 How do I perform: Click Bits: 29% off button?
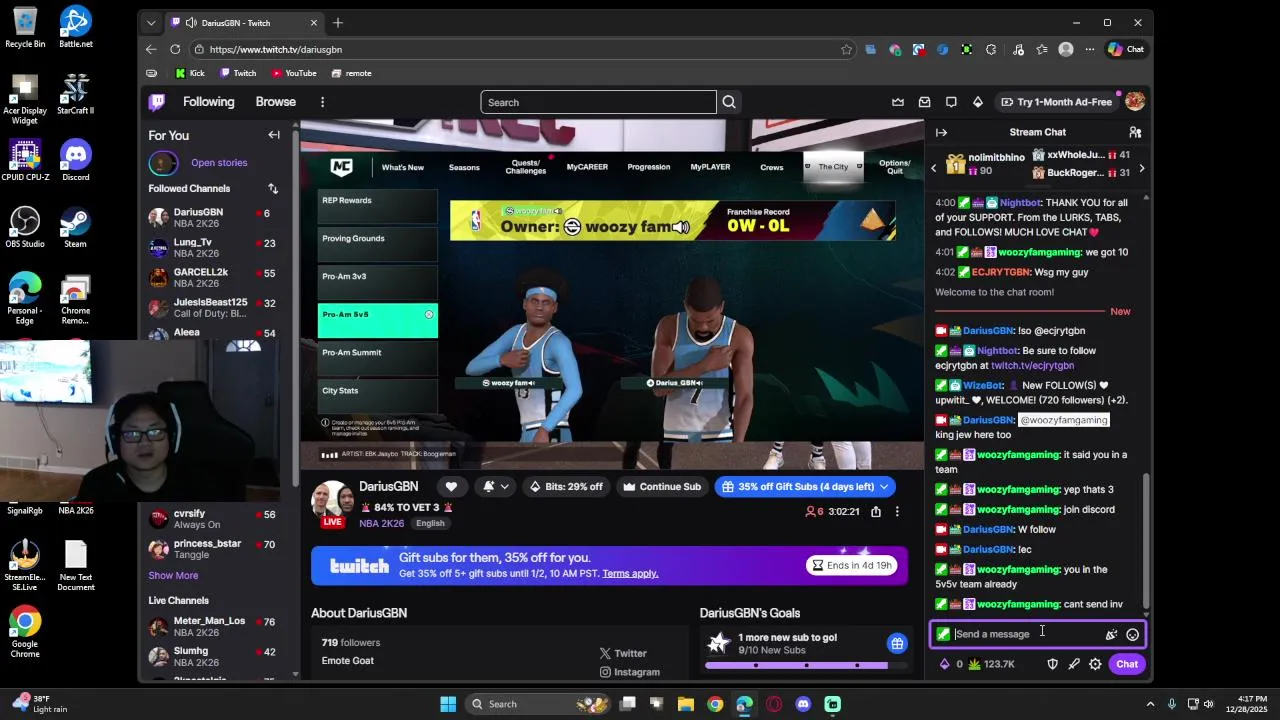click(x=566, y=487)
